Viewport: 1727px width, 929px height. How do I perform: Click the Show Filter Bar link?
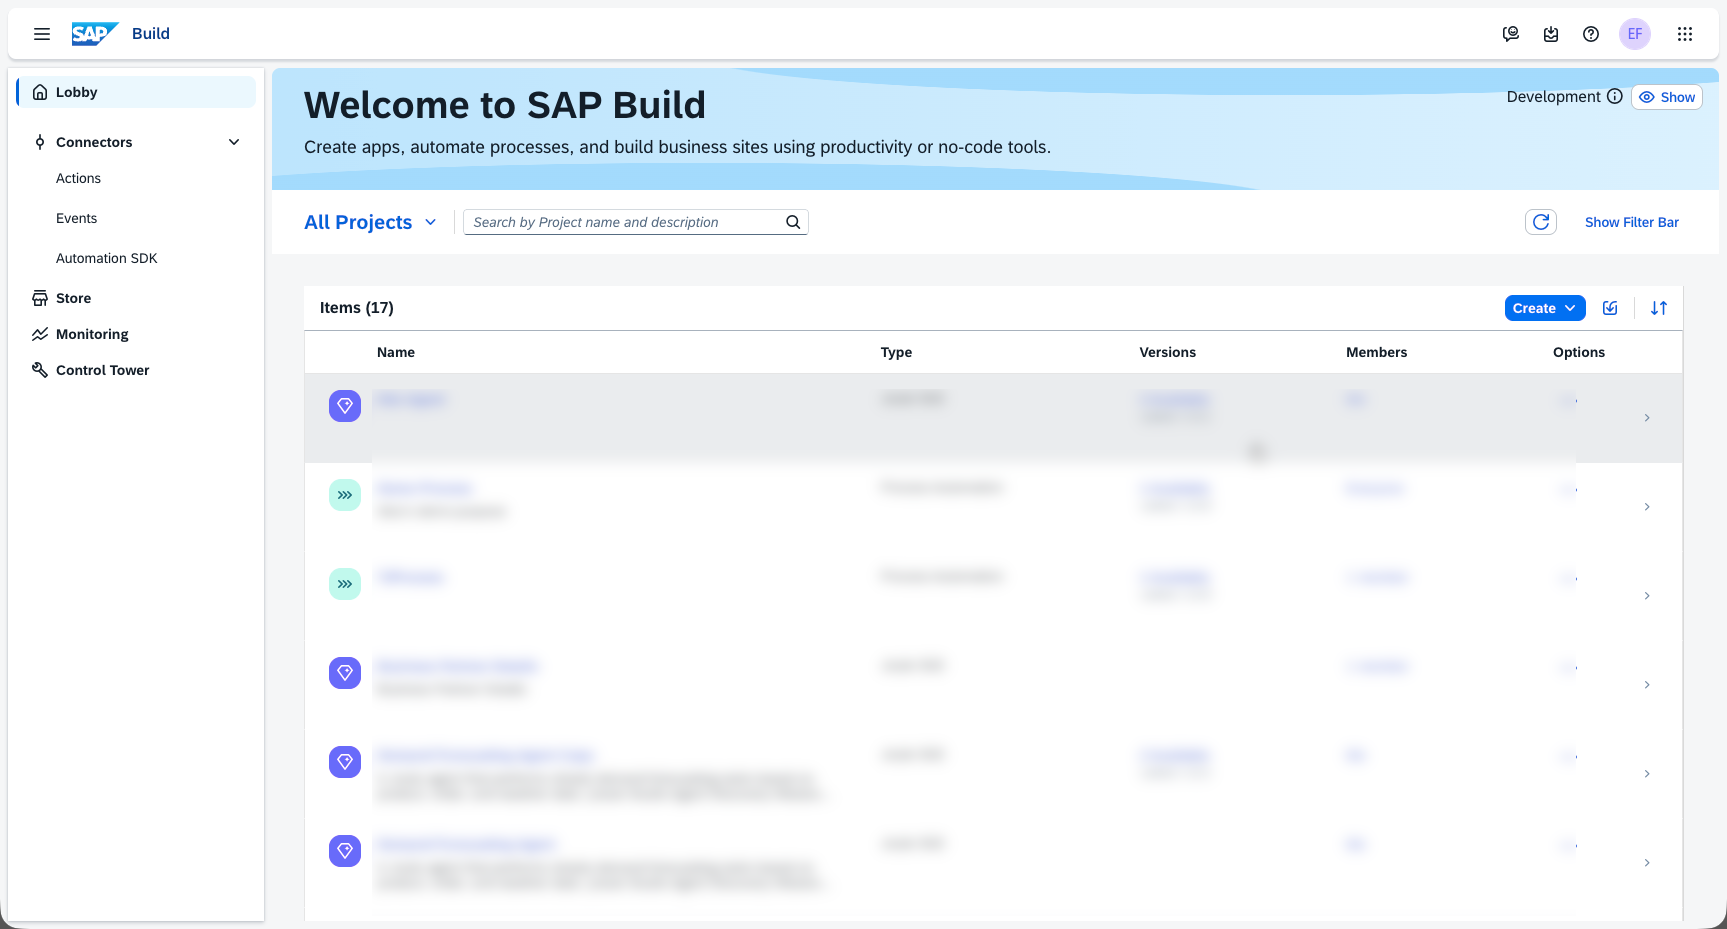click(x=1632, y=222)
